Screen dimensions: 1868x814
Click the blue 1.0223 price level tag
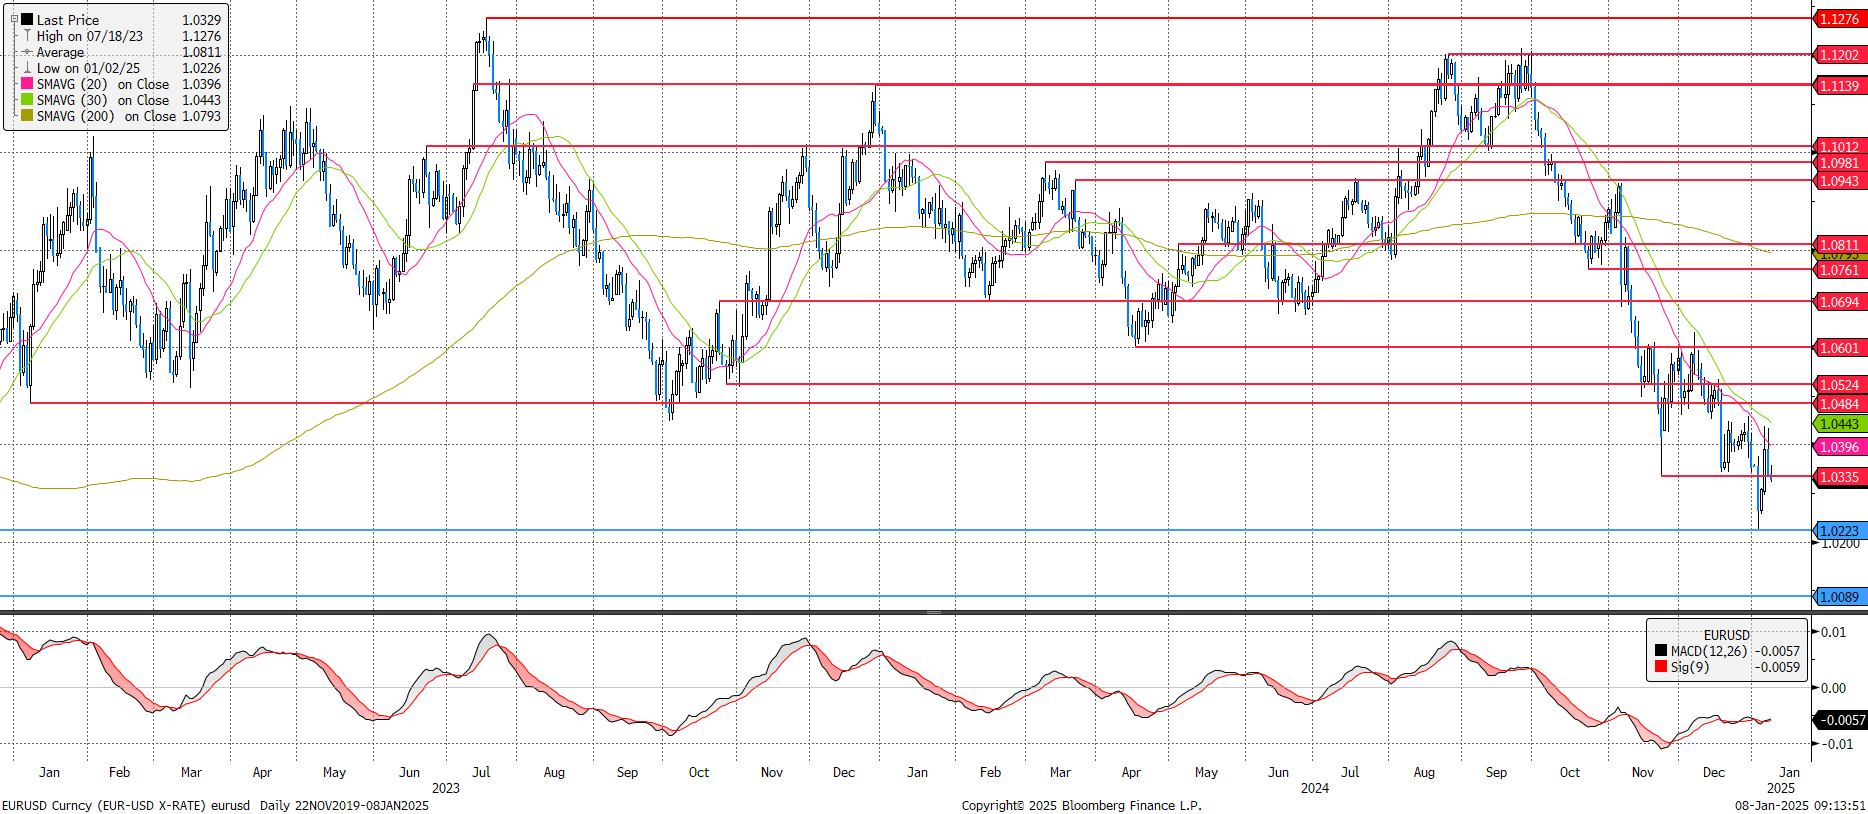point(1839,531)
